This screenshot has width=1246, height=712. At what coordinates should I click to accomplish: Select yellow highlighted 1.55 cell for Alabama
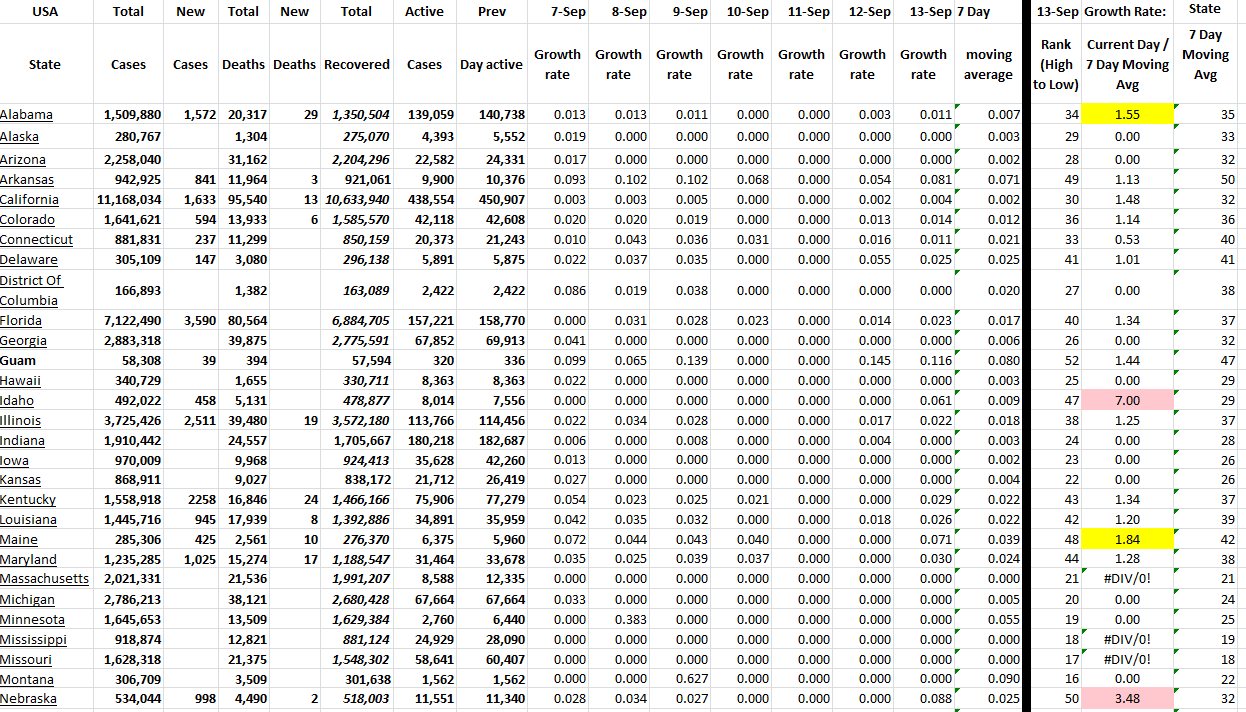1127,115
